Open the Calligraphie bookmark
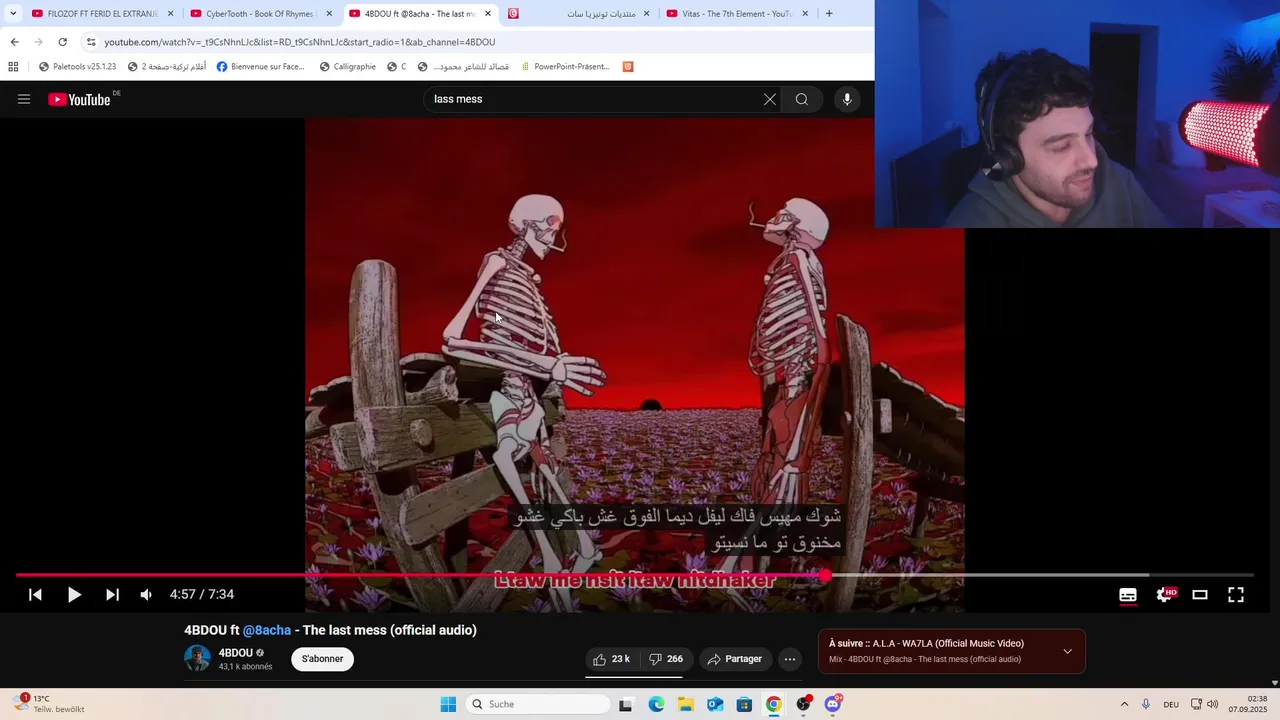This screenshot has width=1280, height=720. point(347,67)
